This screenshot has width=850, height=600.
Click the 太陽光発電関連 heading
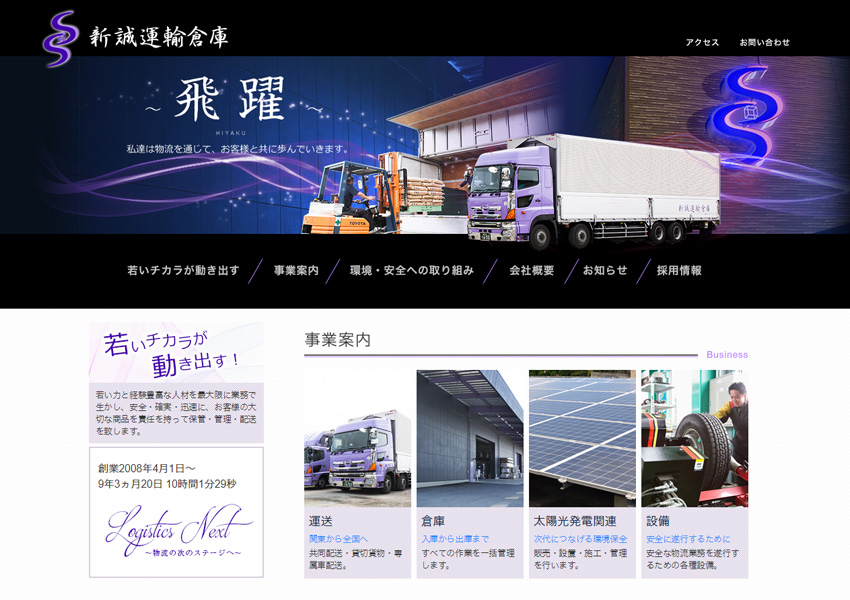click(x=575, y=521)
